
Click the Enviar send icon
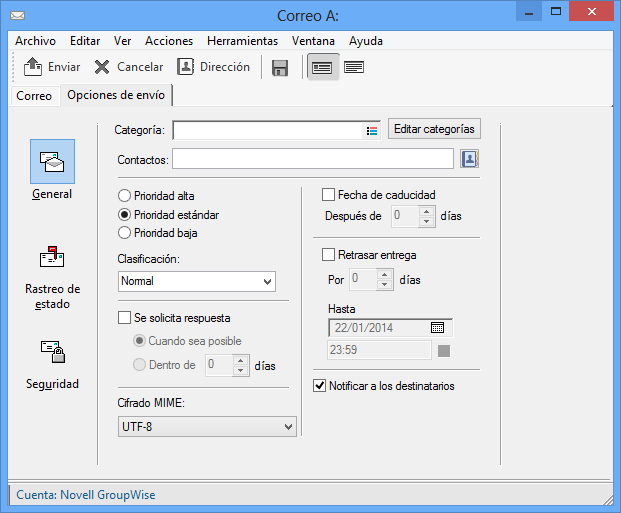pyautogui.click(x=32, y=67)
